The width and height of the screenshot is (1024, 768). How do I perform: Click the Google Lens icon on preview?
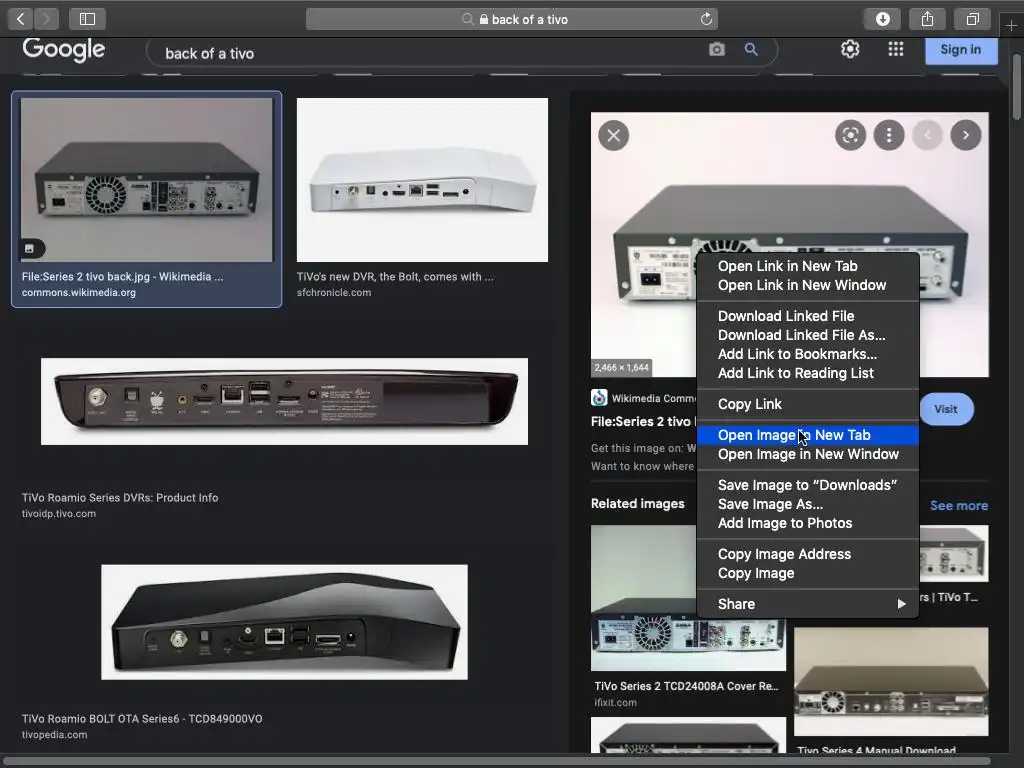[850, 135]
